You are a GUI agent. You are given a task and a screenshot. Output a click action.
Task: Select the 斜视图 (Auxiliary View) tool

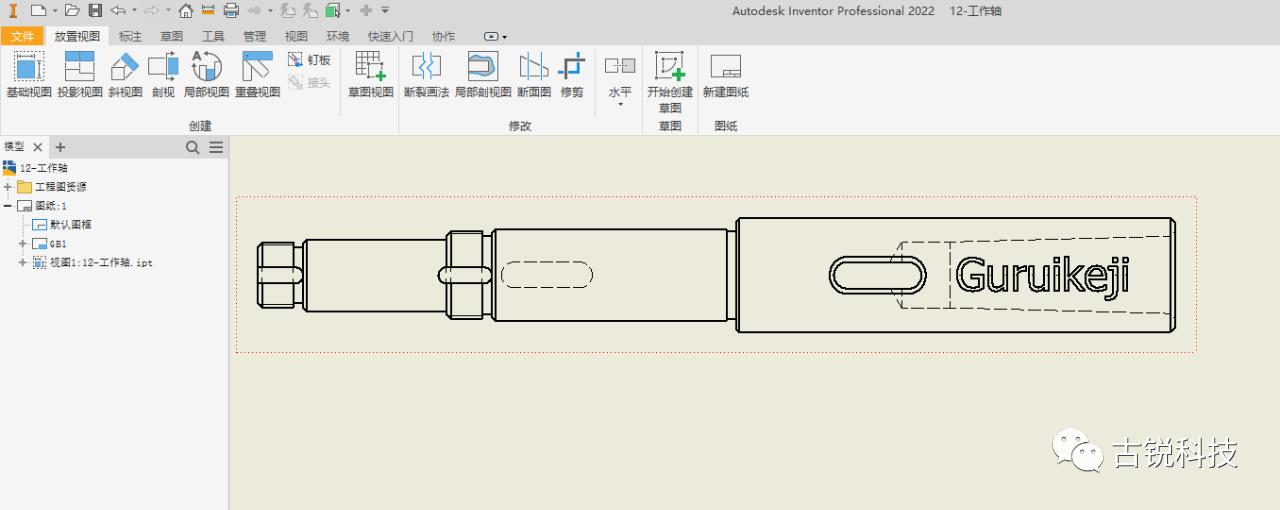pyautogui.click(x=125, y=75)
